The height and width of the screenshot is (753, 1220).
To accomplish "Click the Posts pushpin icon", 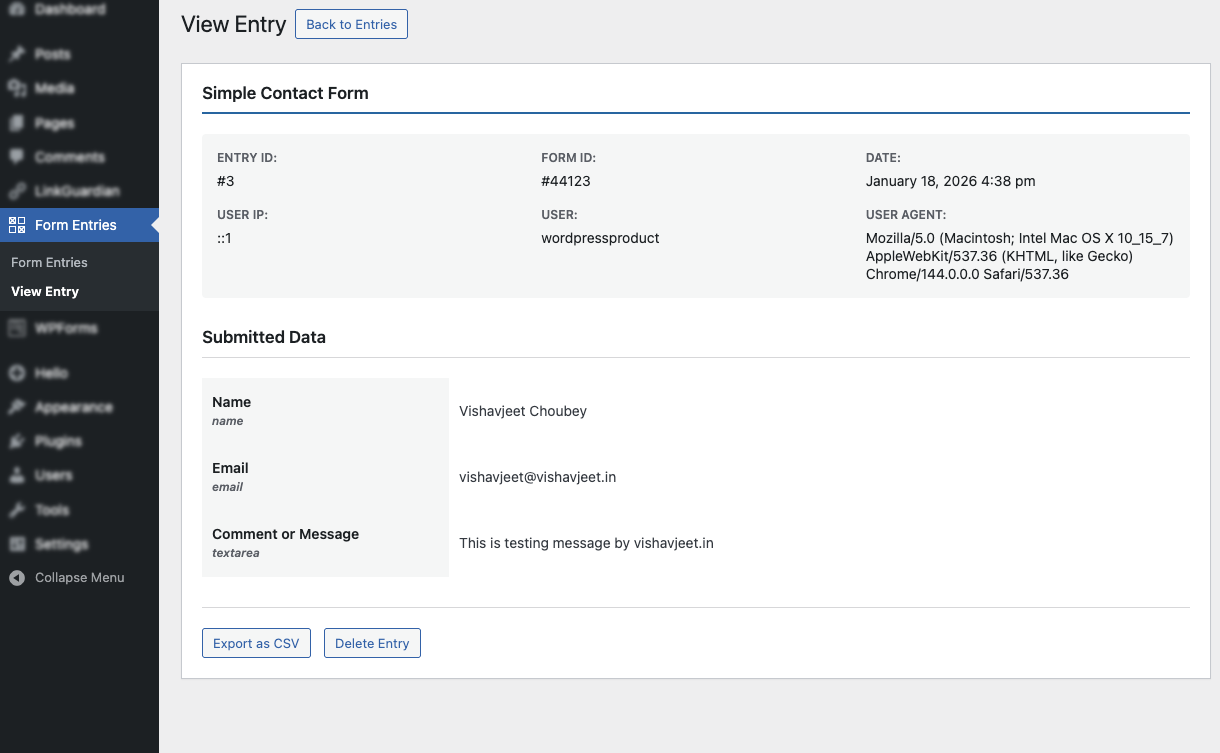I will (16, 54).
